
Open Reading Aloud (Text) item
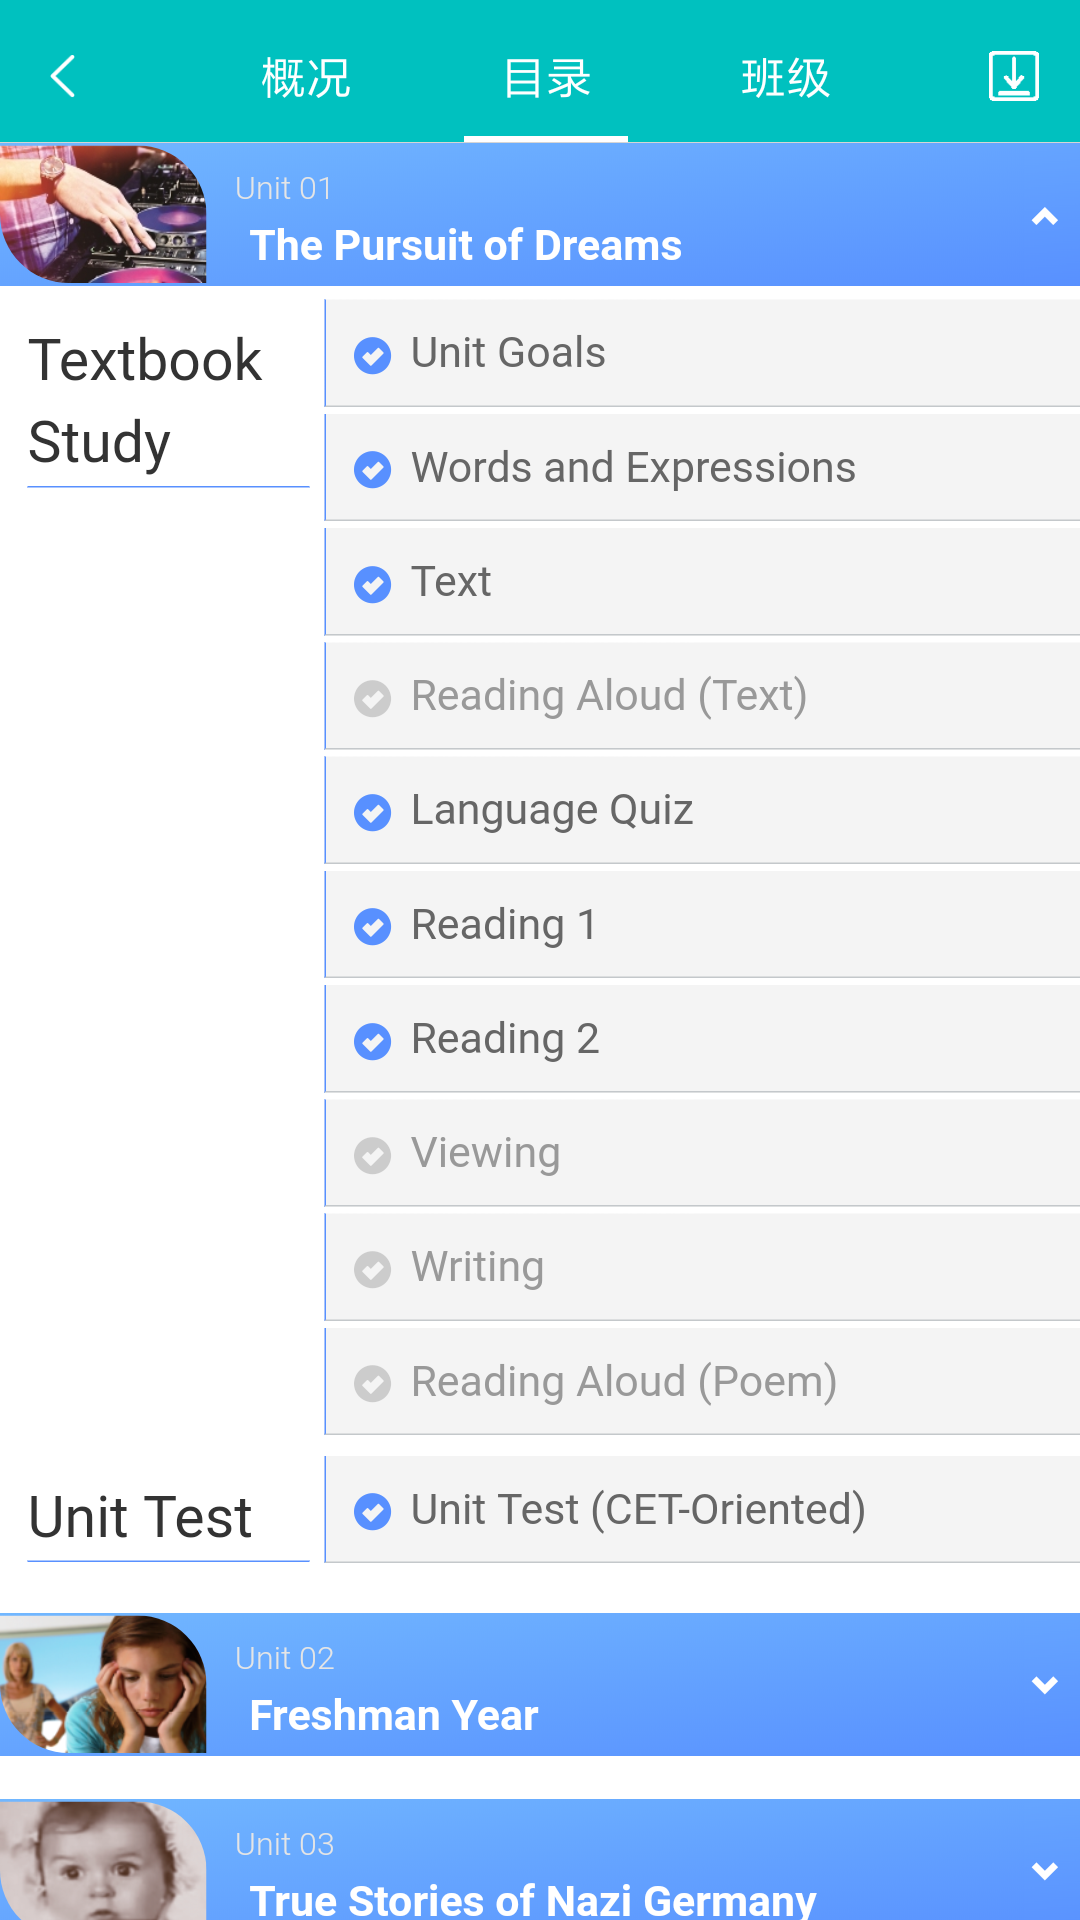coord(609,696)
